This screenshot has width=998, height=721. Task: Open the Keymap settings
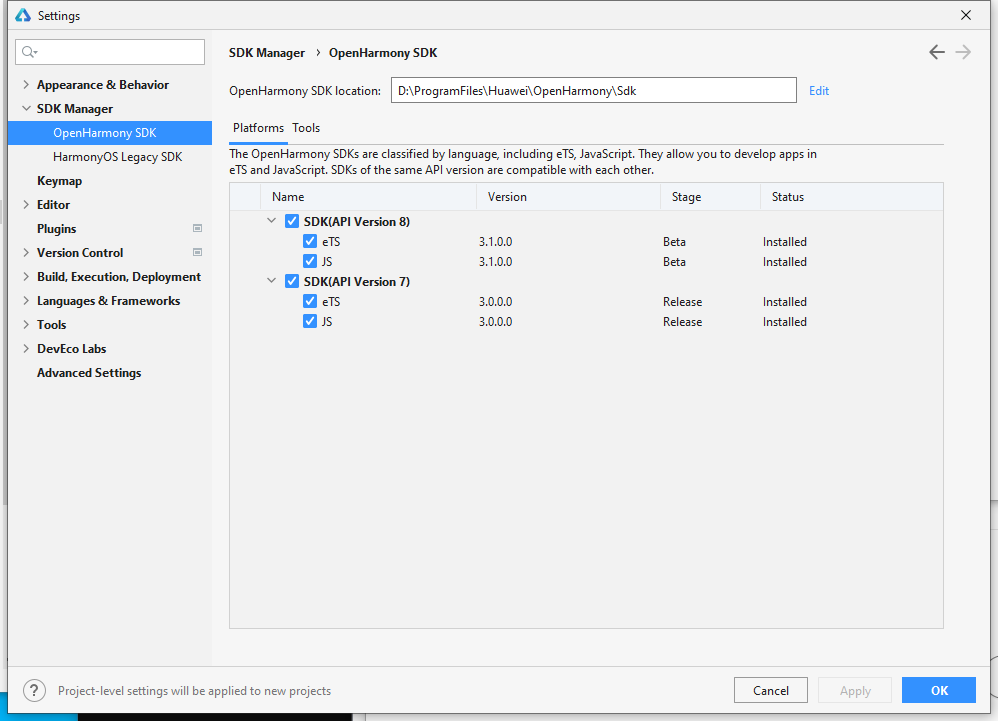(59, 181)
